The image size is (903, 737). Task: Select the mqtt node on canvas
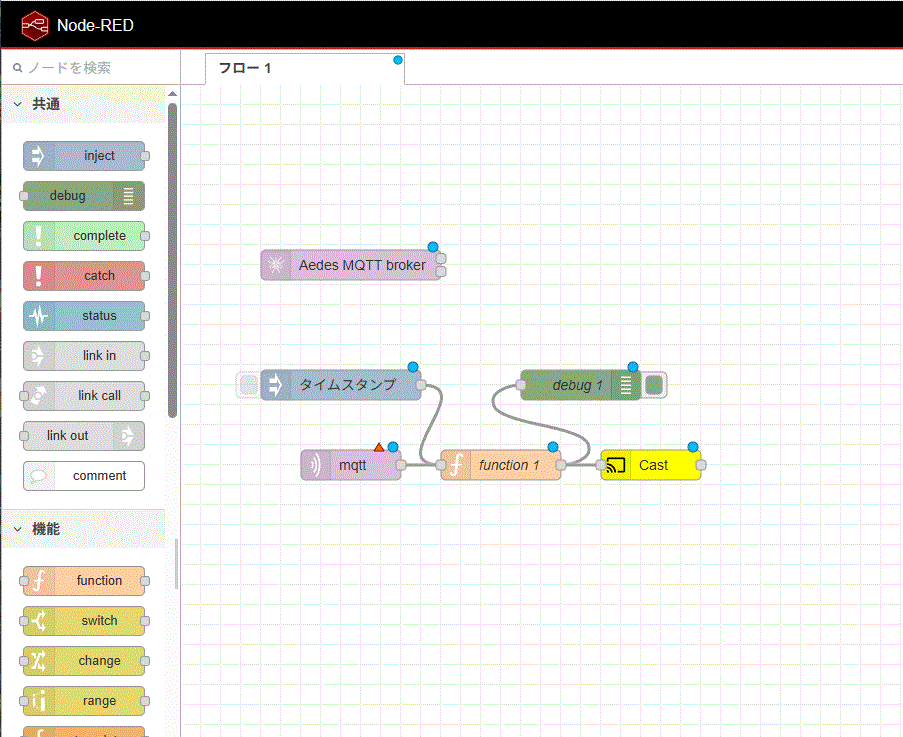(x=351, y=465)
